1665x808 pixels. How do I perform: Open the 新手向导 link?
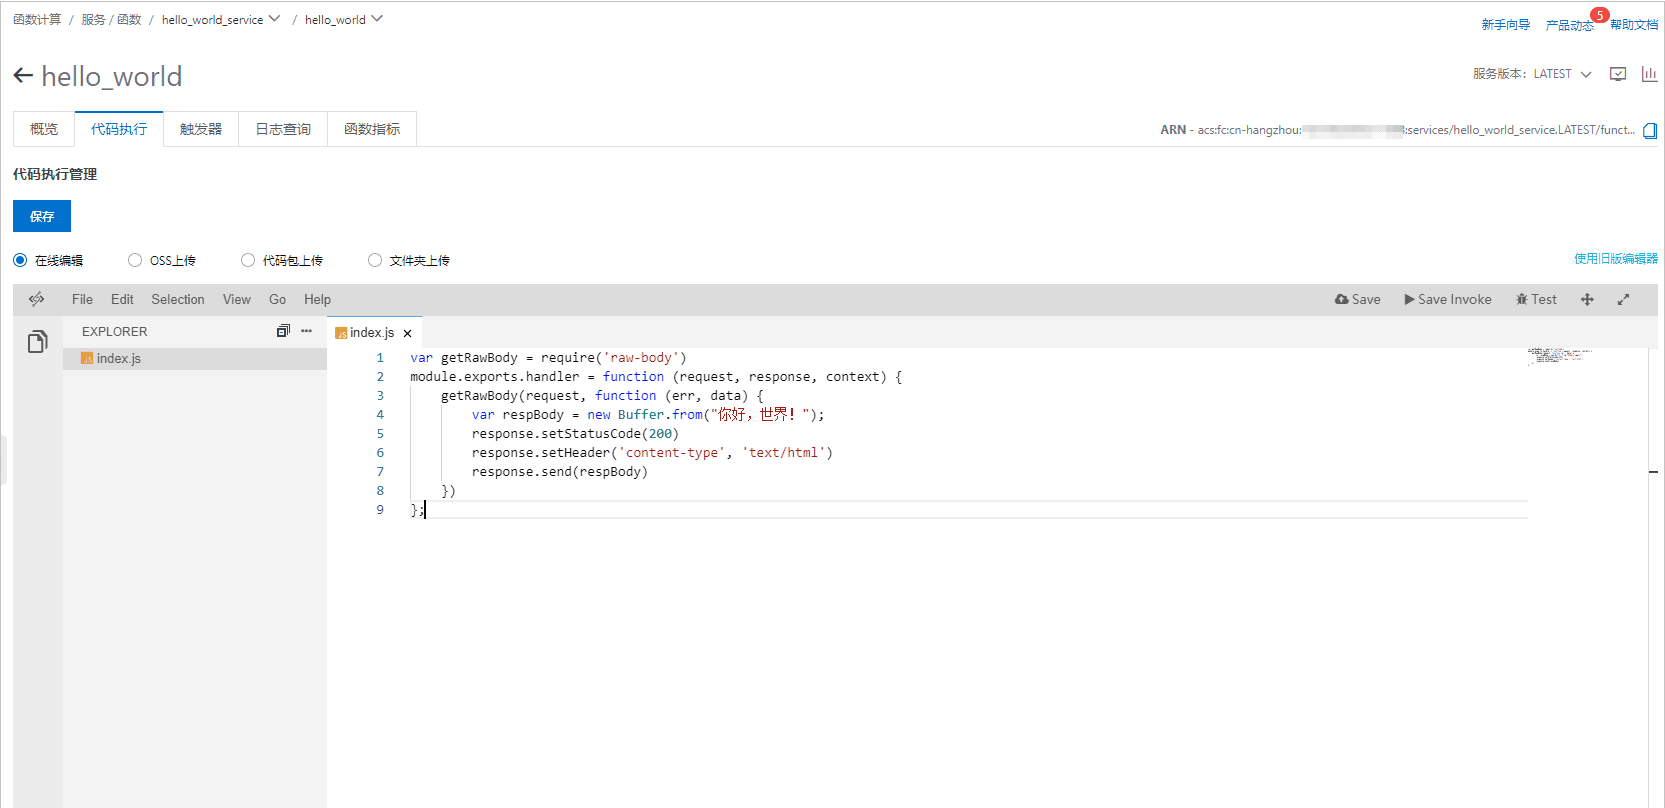click(1506, 25)
